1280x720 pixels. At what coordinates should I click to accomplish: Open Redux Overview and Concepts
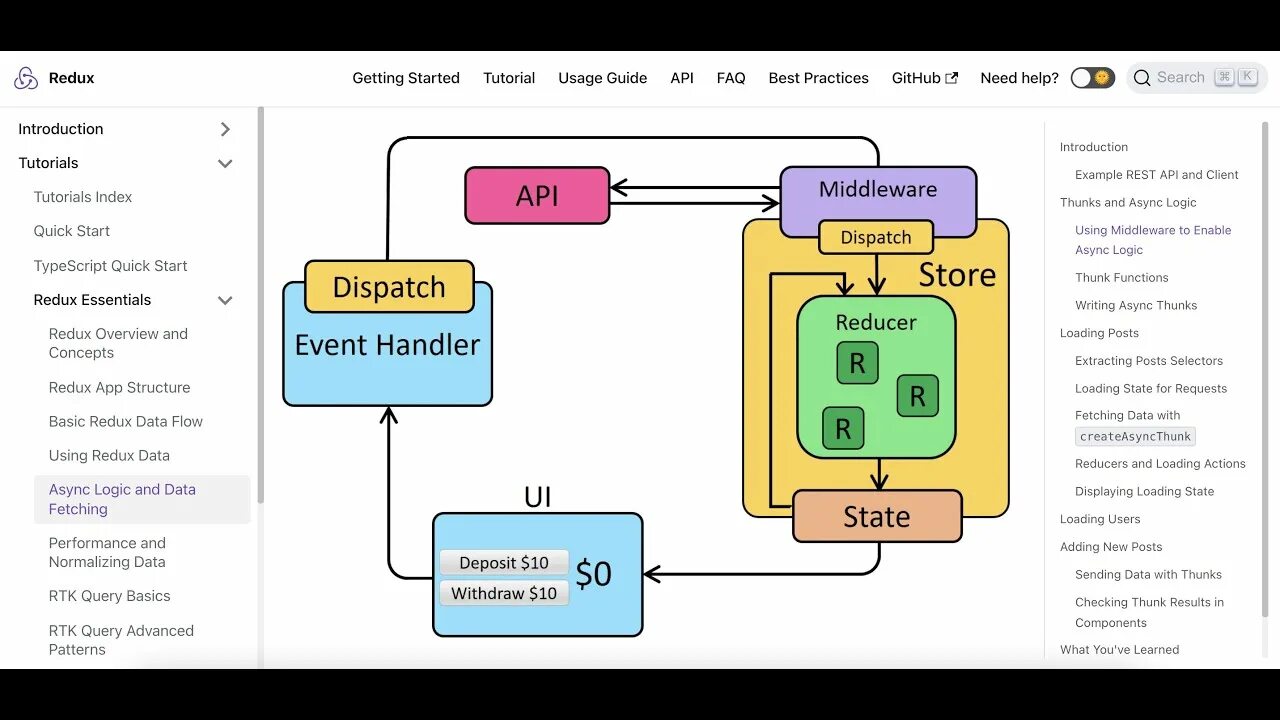click(x=118, y=343)
